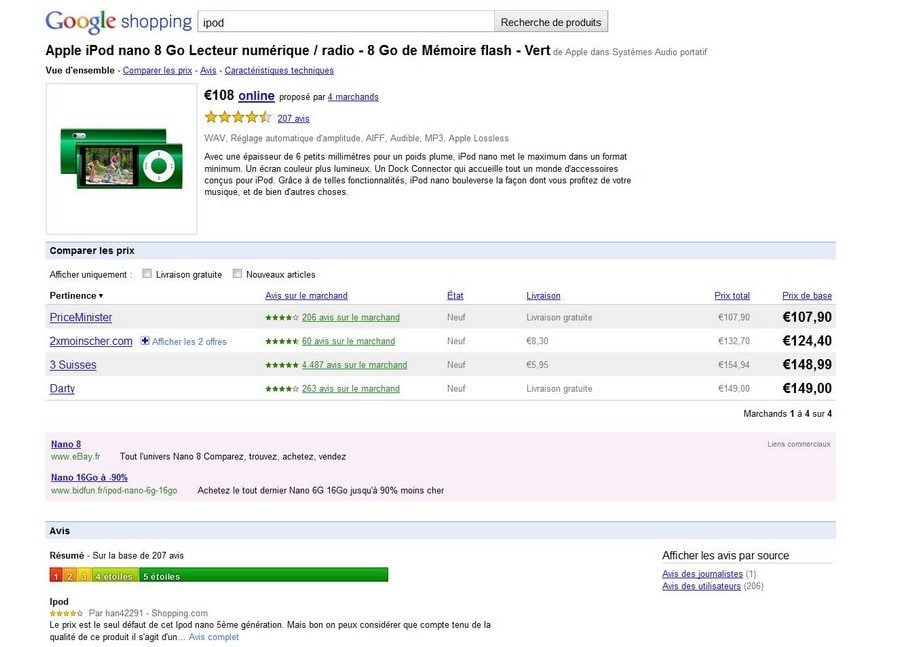Click the search field containing ipod
Viewport: 900px width, 647px height.
click(345, 22)
